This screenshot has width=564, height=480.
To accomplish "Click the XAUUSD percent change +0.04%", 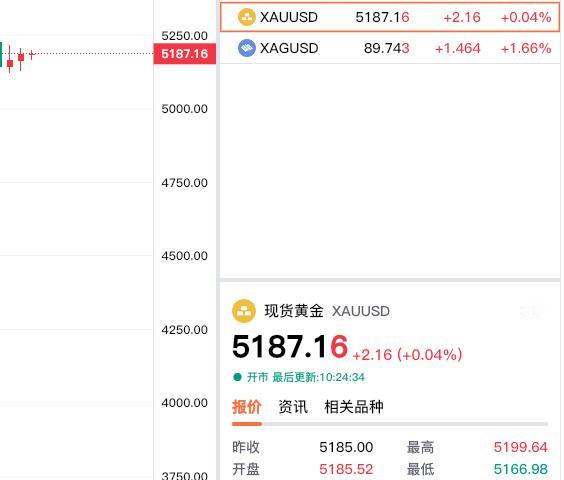I will click(526, 17).
